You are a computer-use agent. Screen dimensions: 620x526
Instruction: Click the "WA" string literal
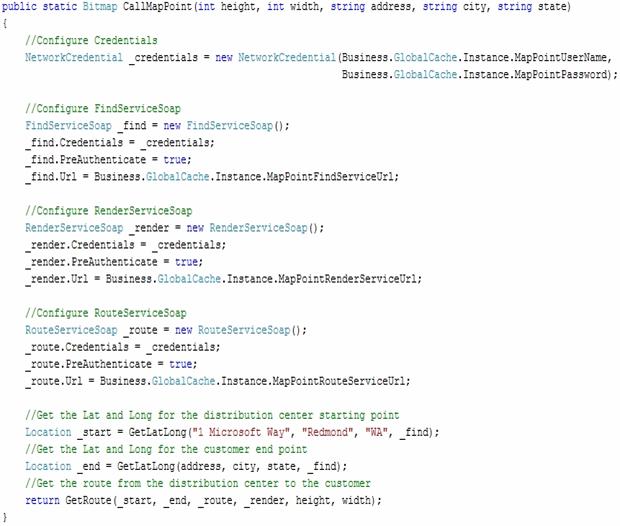point(376,432)
